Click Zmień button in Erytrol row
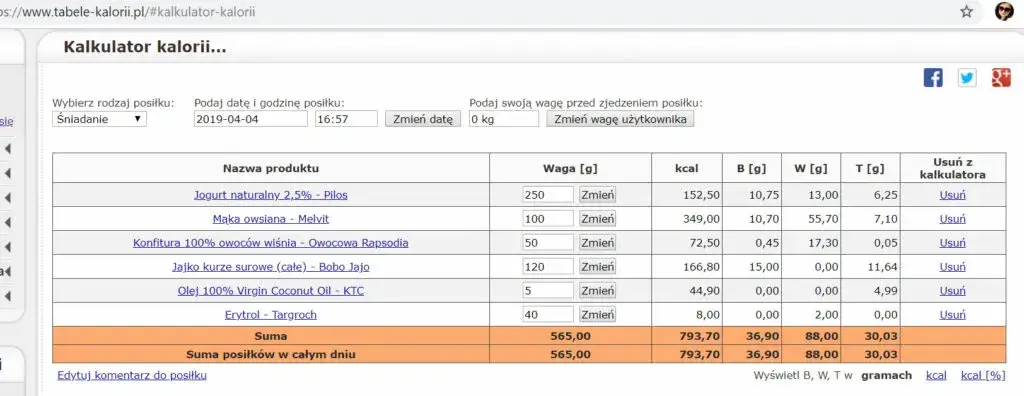This screenshot has height=396, width=1024. pyautogui.click(x=598, y=314)
